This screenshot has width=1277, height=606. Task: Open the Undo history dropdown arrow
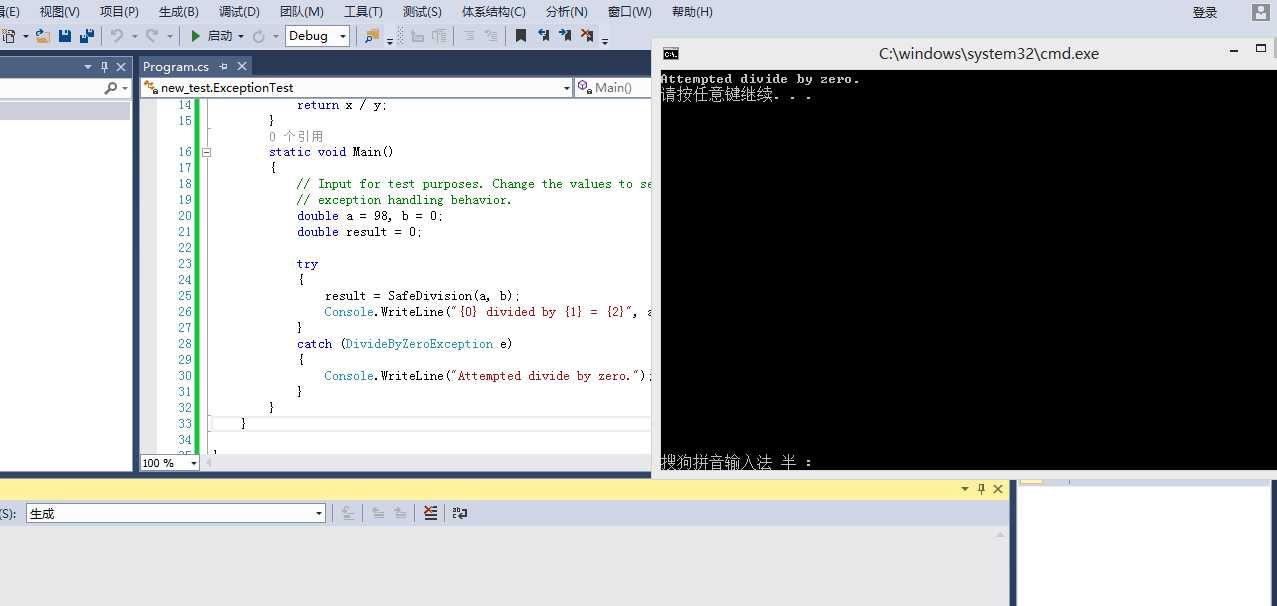[x=134, y=36]
